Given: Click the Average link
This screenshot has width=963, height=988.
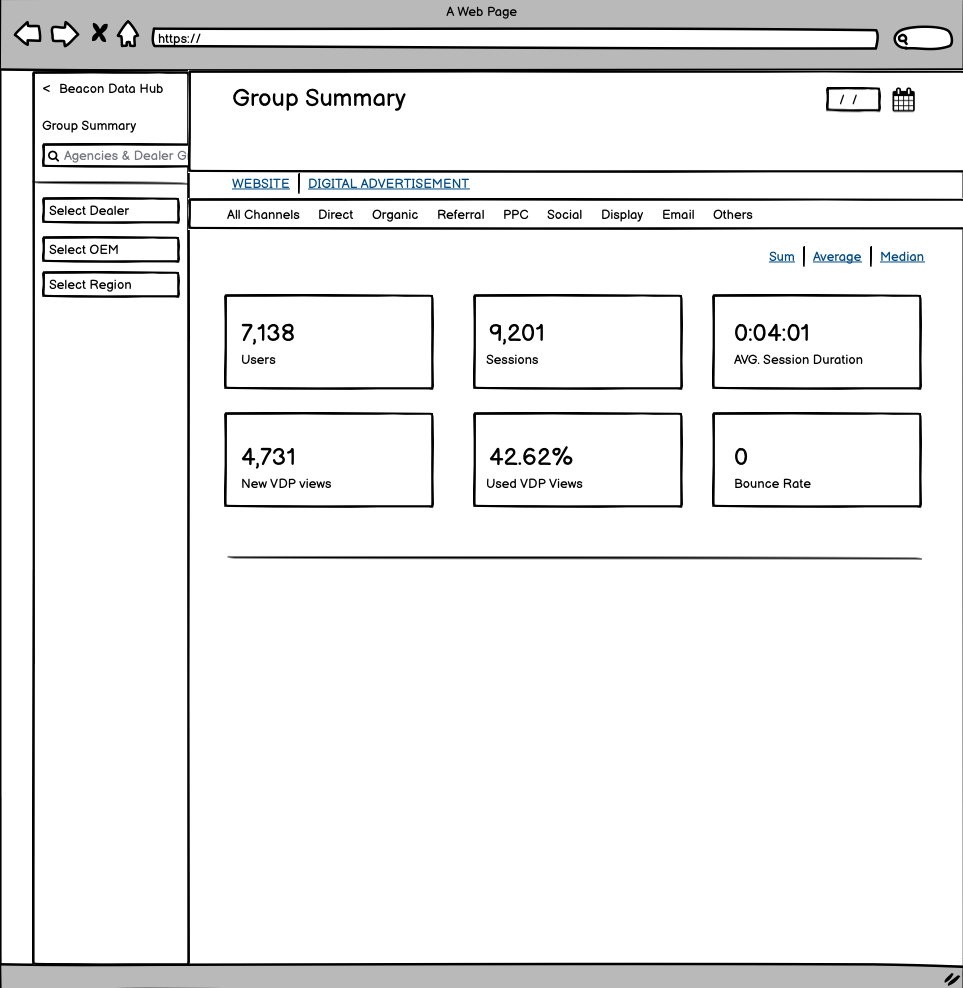Looking at the screenshot, I should tap(837, 256).
